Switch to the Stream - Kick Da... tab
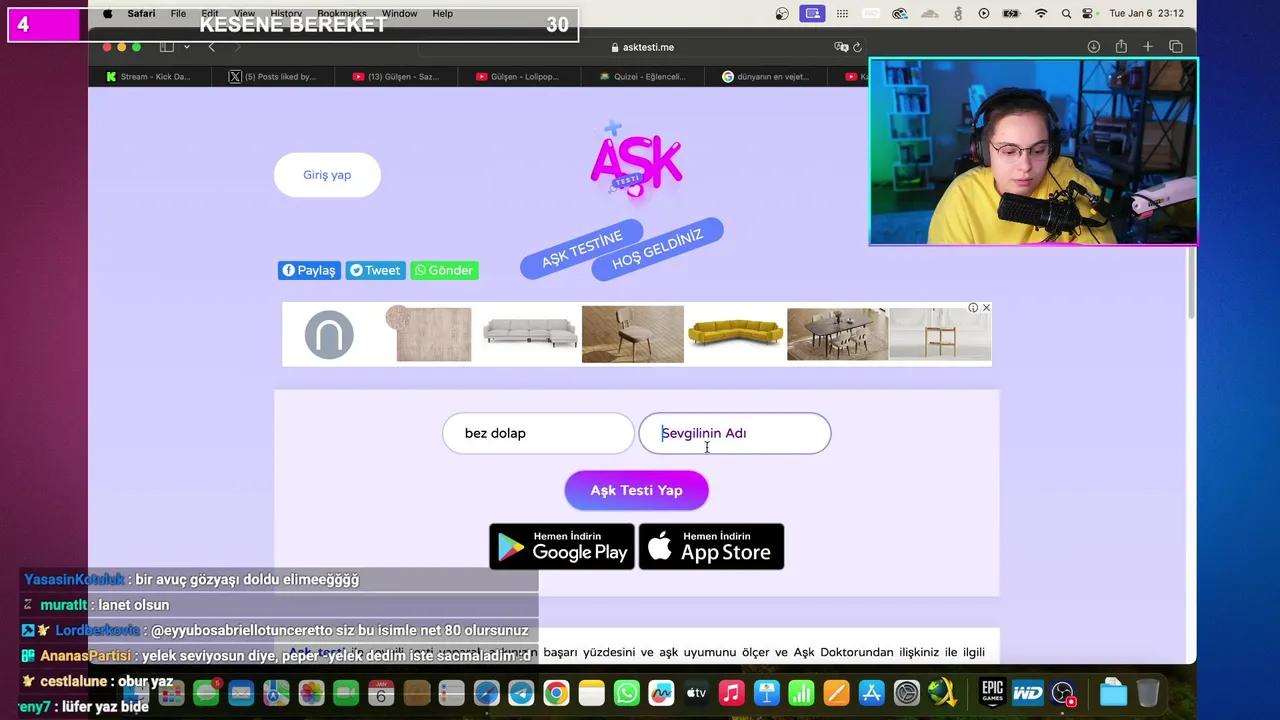 [x=148, y=76]
